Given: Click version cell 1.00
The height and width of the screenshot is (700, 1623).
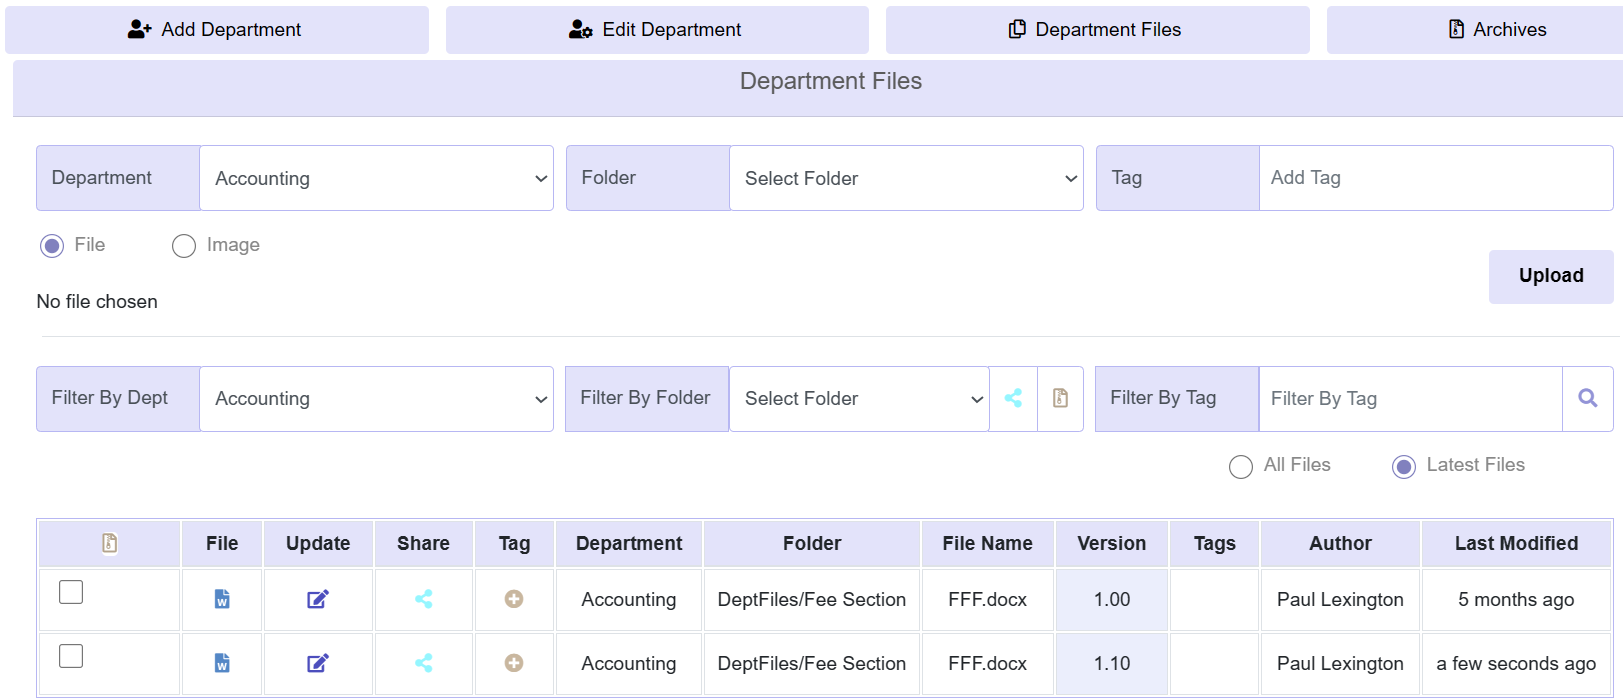Looking at the screenshot, I should (x=1112, y=599).
